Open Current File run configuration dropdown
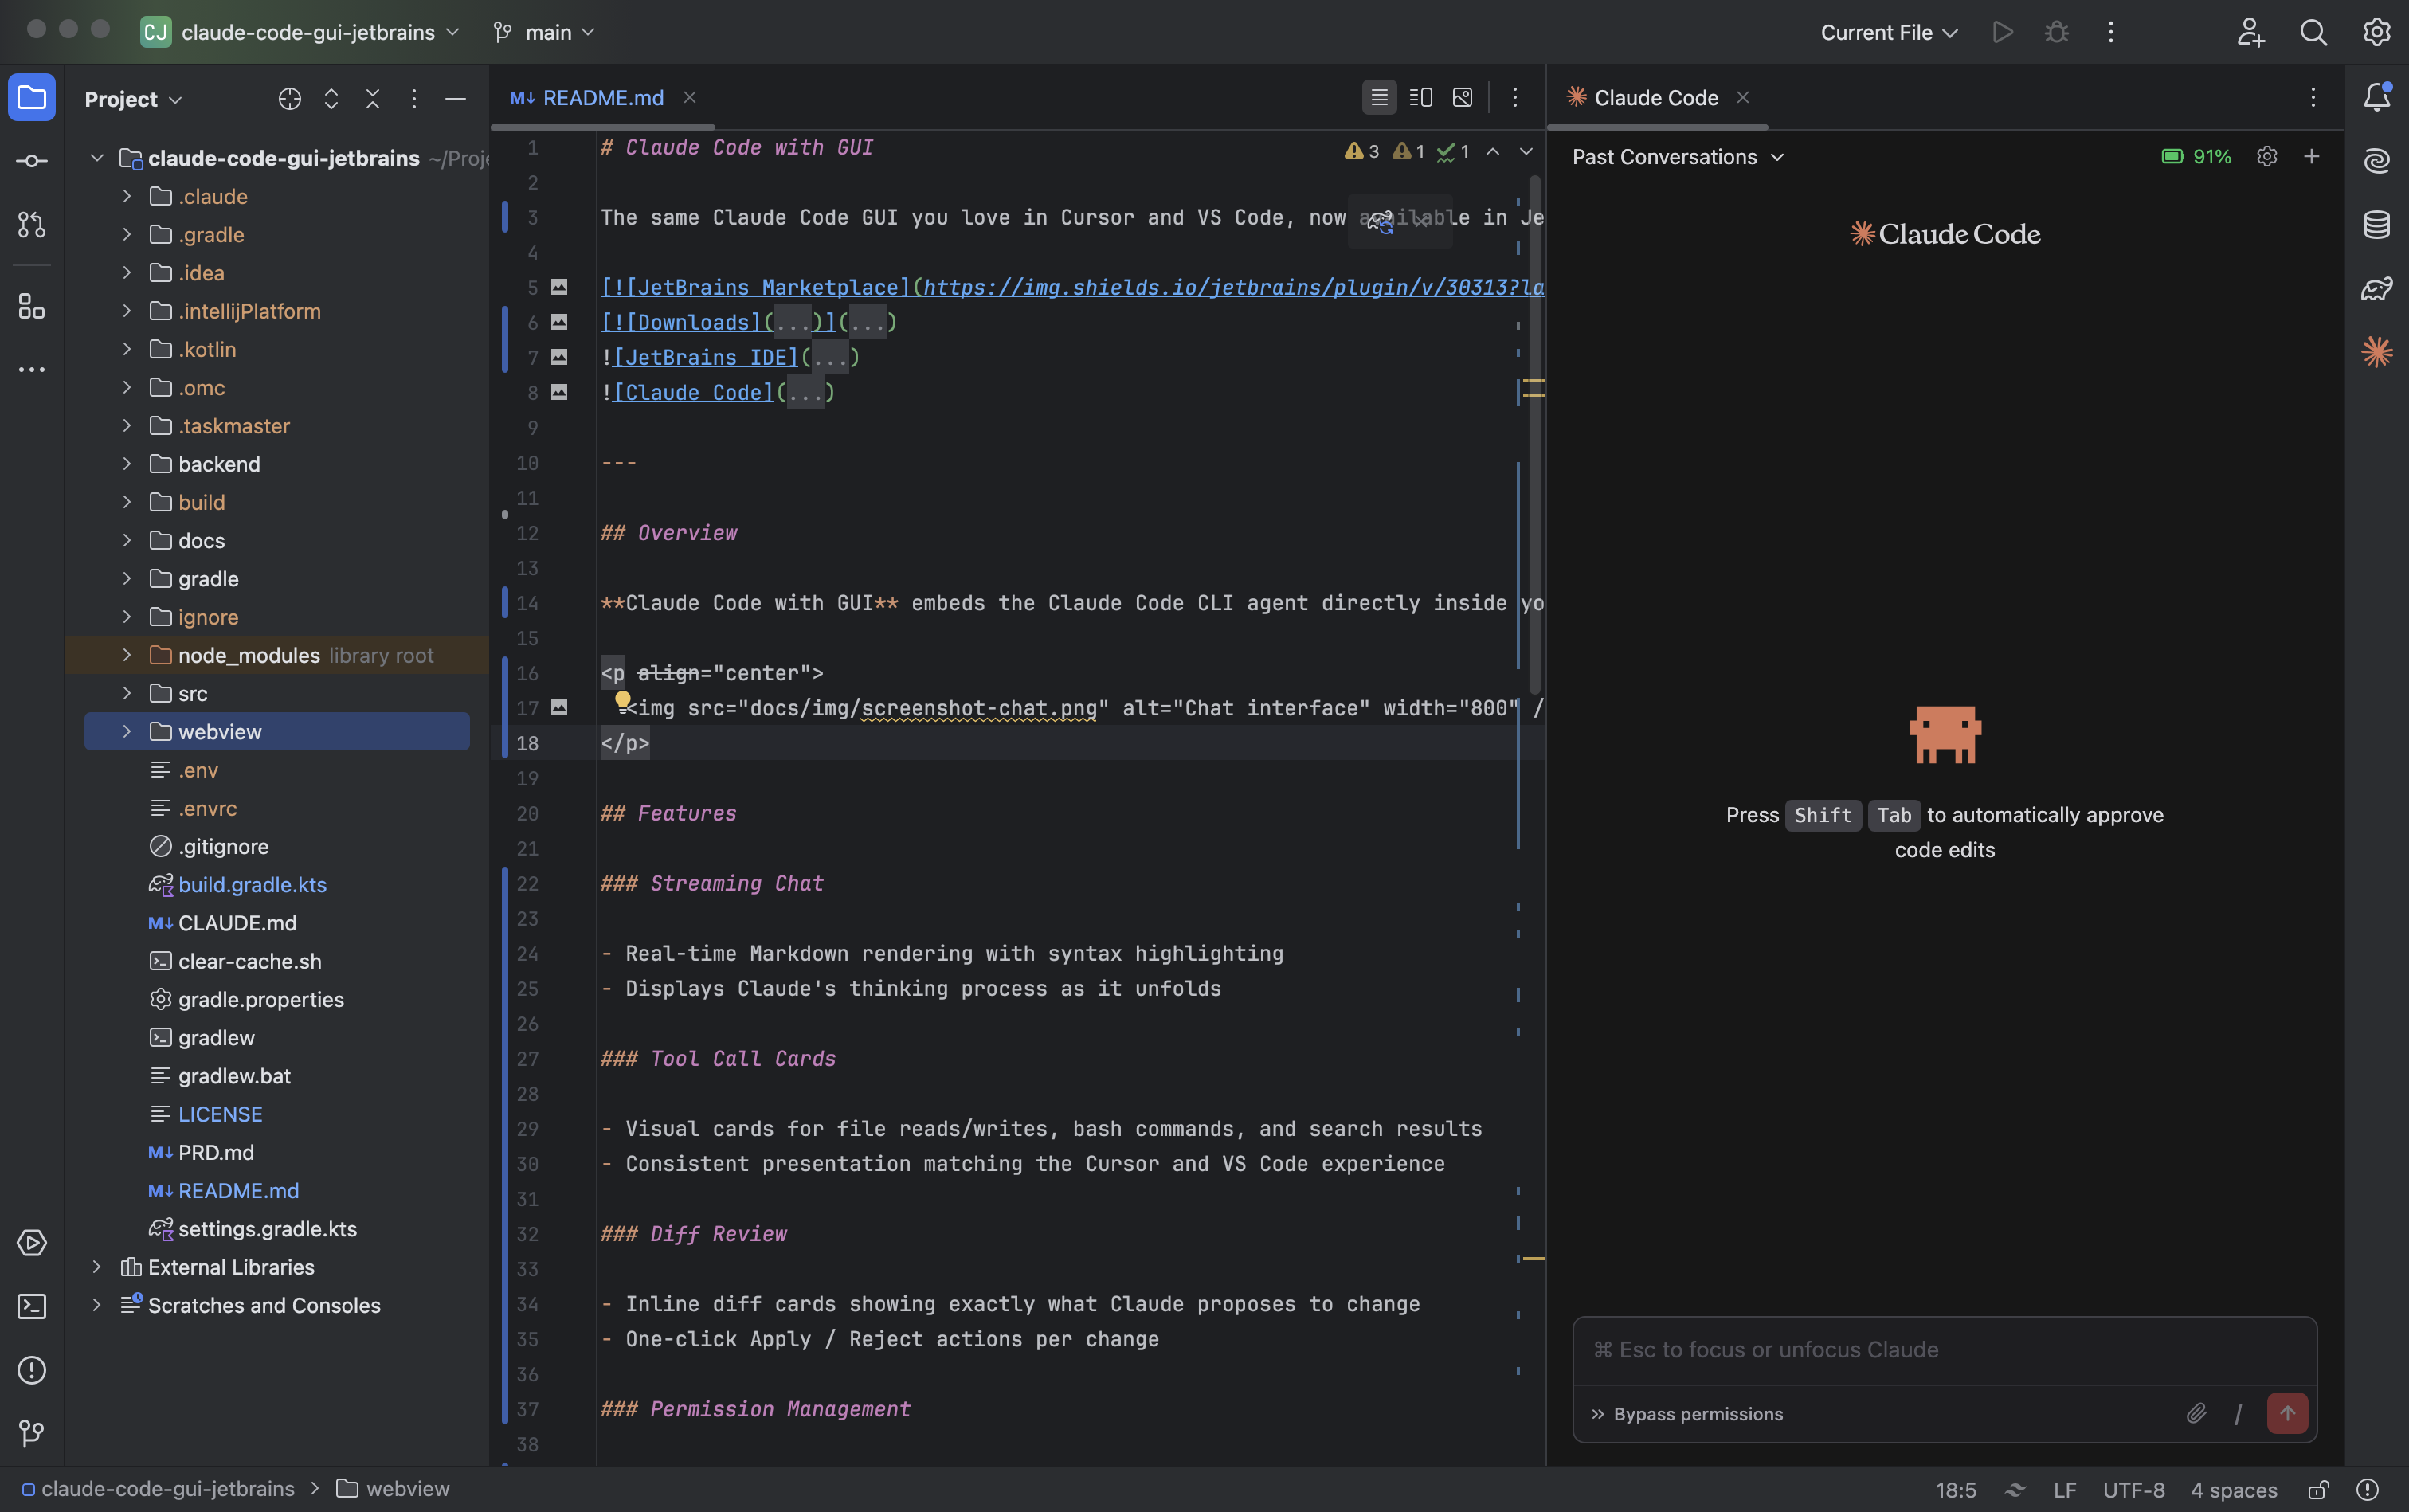 tap(1889, 32)
